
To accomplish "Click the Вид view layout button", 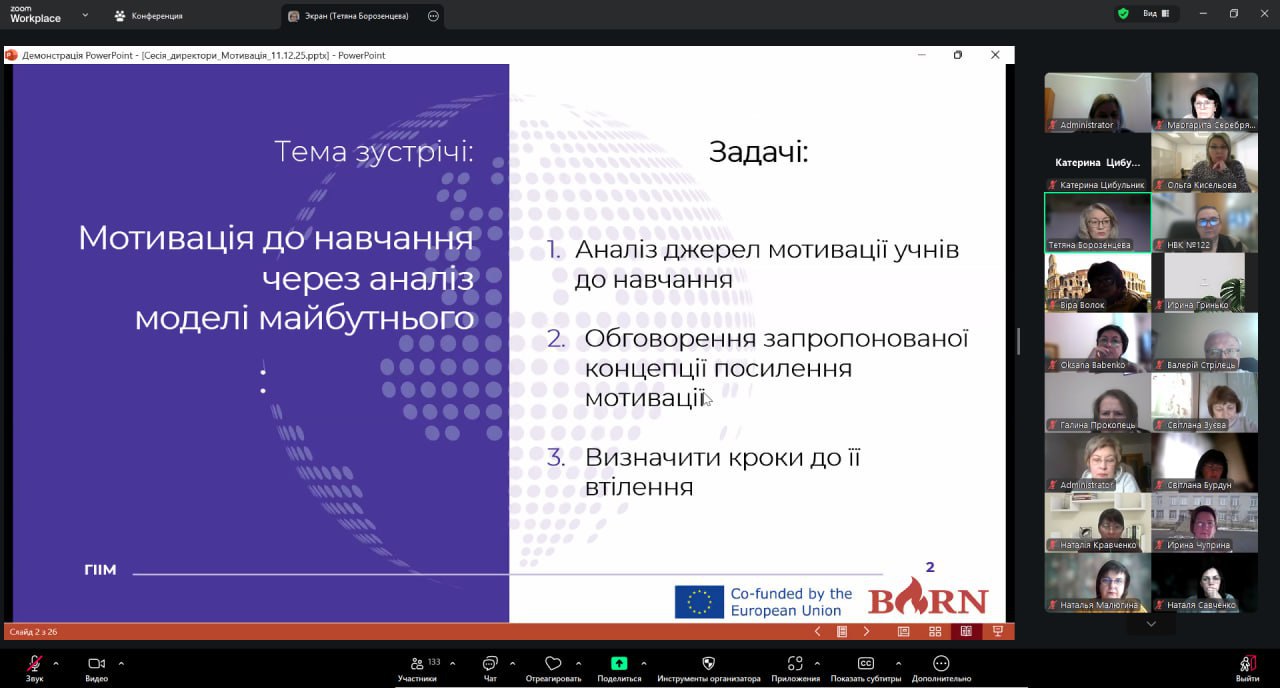I will point(1155,14).
